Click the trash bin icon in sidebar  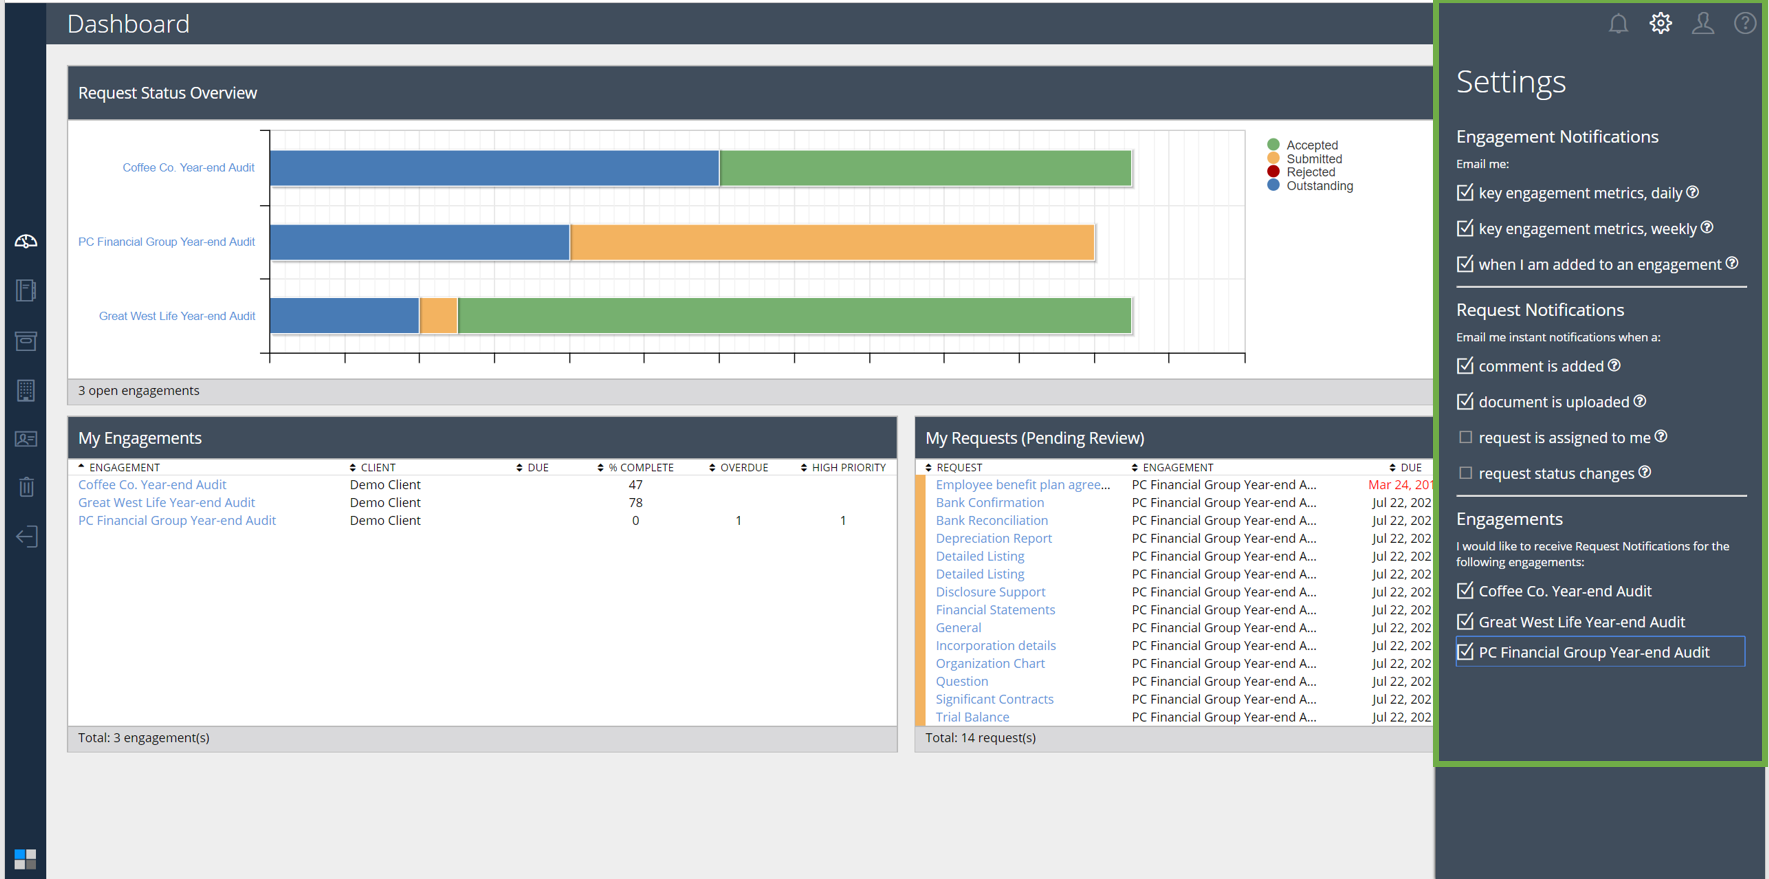(x=26, y=487)
